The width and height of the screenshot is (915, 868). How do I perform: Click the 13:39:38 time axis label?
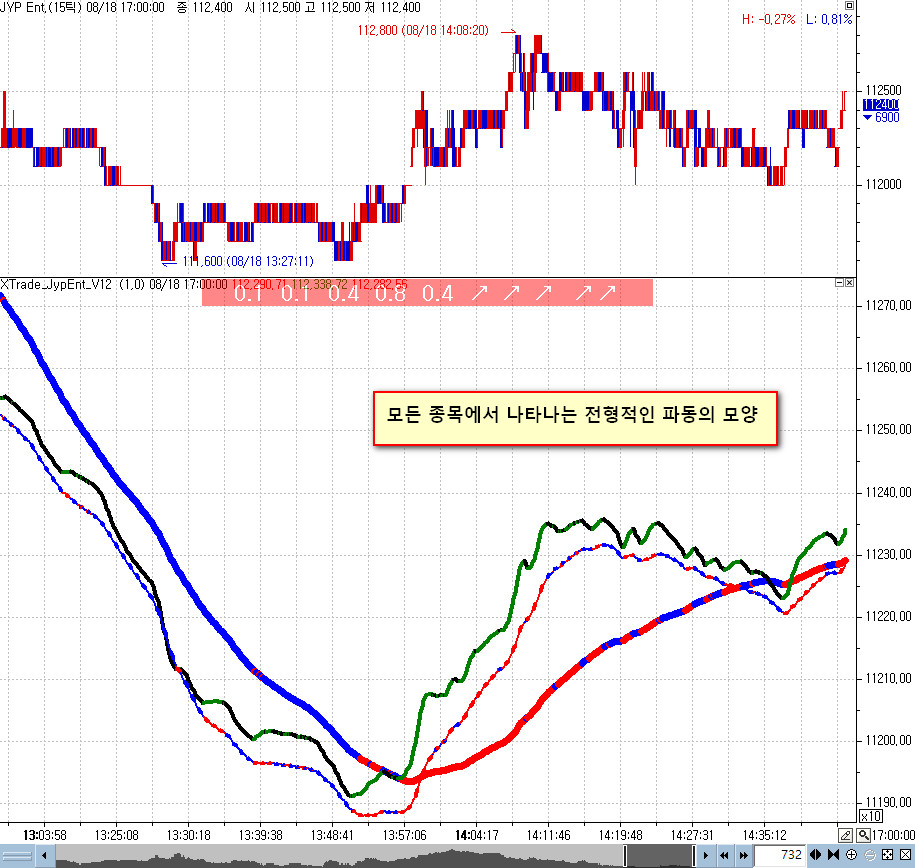tap(260, 835)
